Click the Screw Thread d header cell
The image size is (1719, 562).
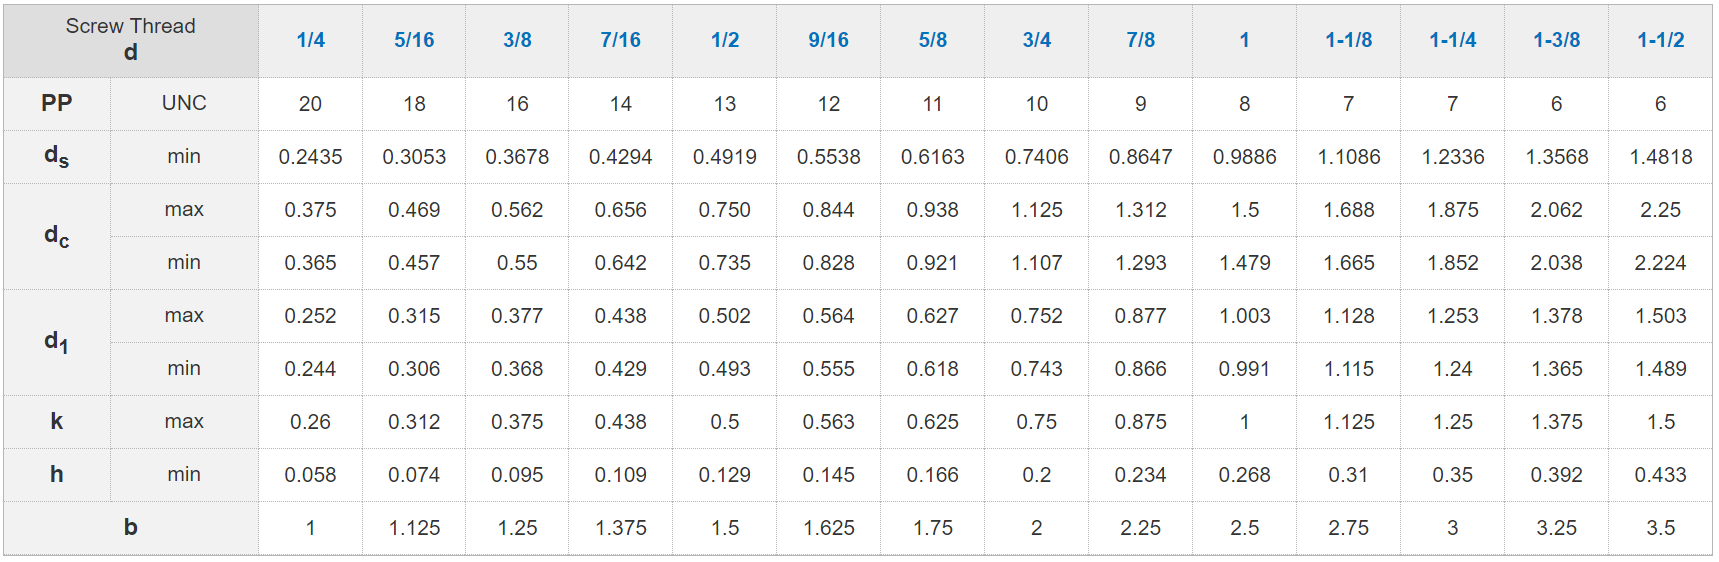[x=131, y=40]
